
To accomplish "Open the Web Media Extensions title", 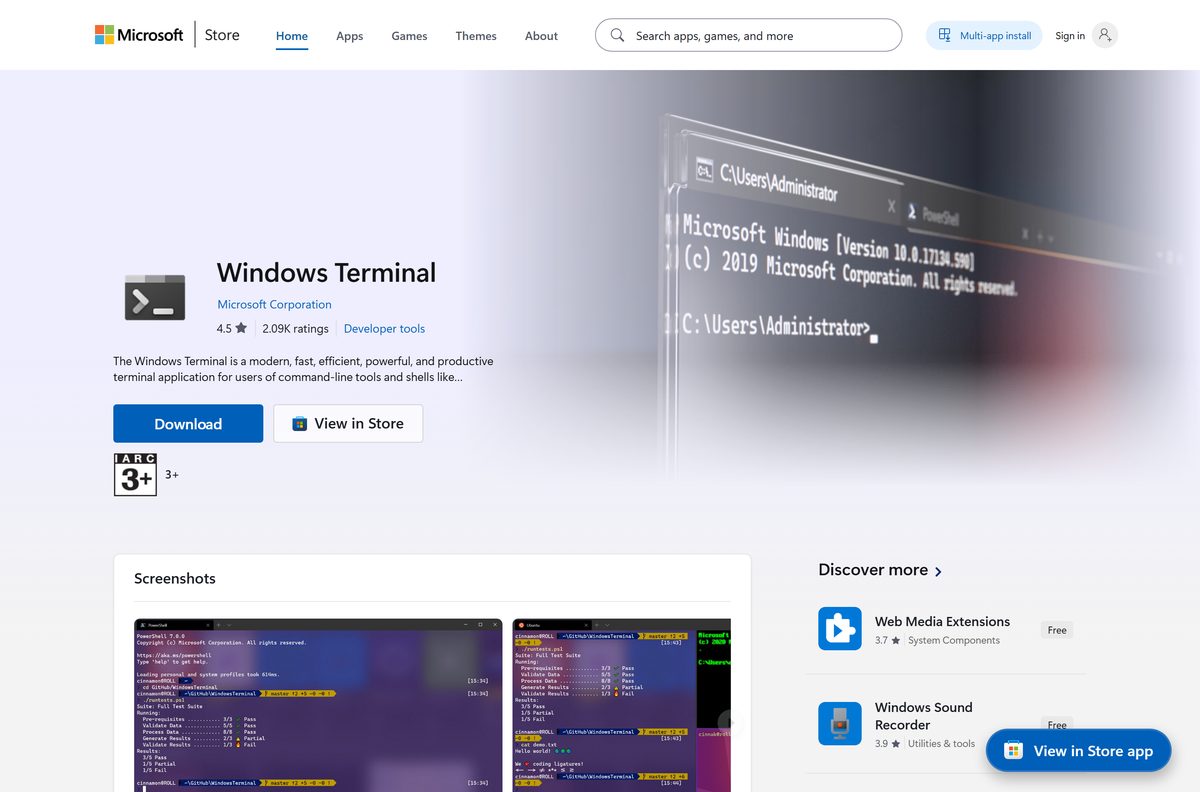I will [x=942, y=621].
